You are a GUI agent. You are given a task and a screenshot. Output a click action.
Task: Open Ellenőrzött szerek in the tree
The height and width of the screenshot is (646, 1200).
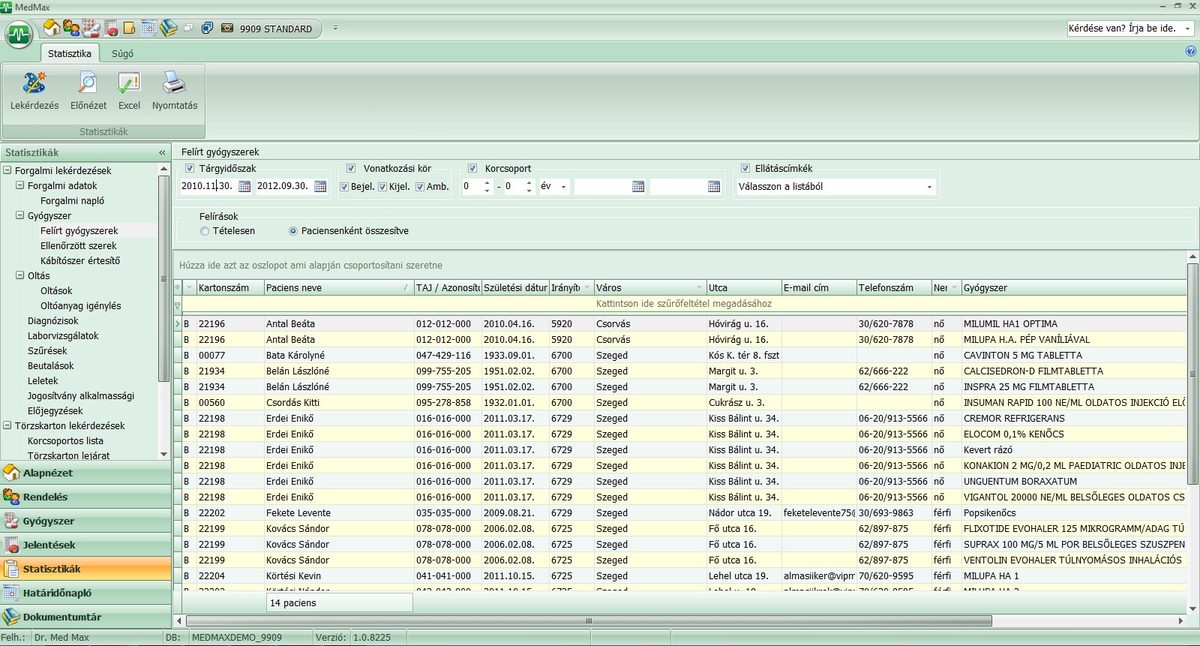(78, 246)
